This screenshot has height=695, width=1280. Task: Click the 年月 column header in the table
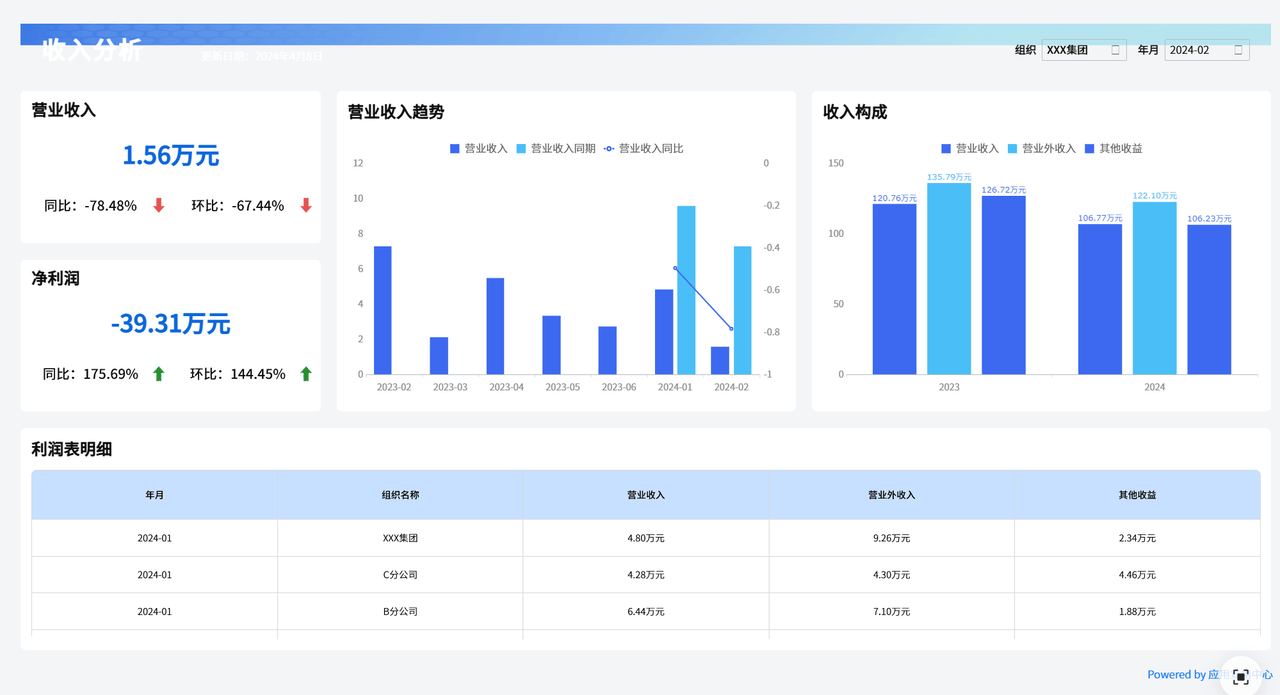154,495
